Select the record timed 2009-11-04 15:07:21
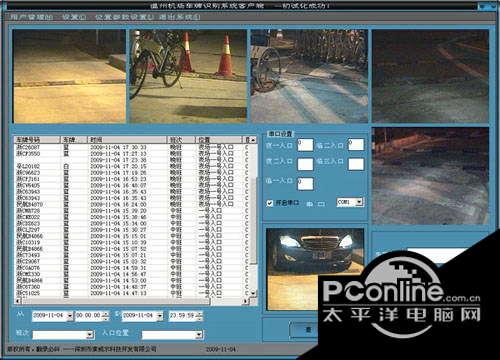The image size is (500, 360). (x=133, y=255)
